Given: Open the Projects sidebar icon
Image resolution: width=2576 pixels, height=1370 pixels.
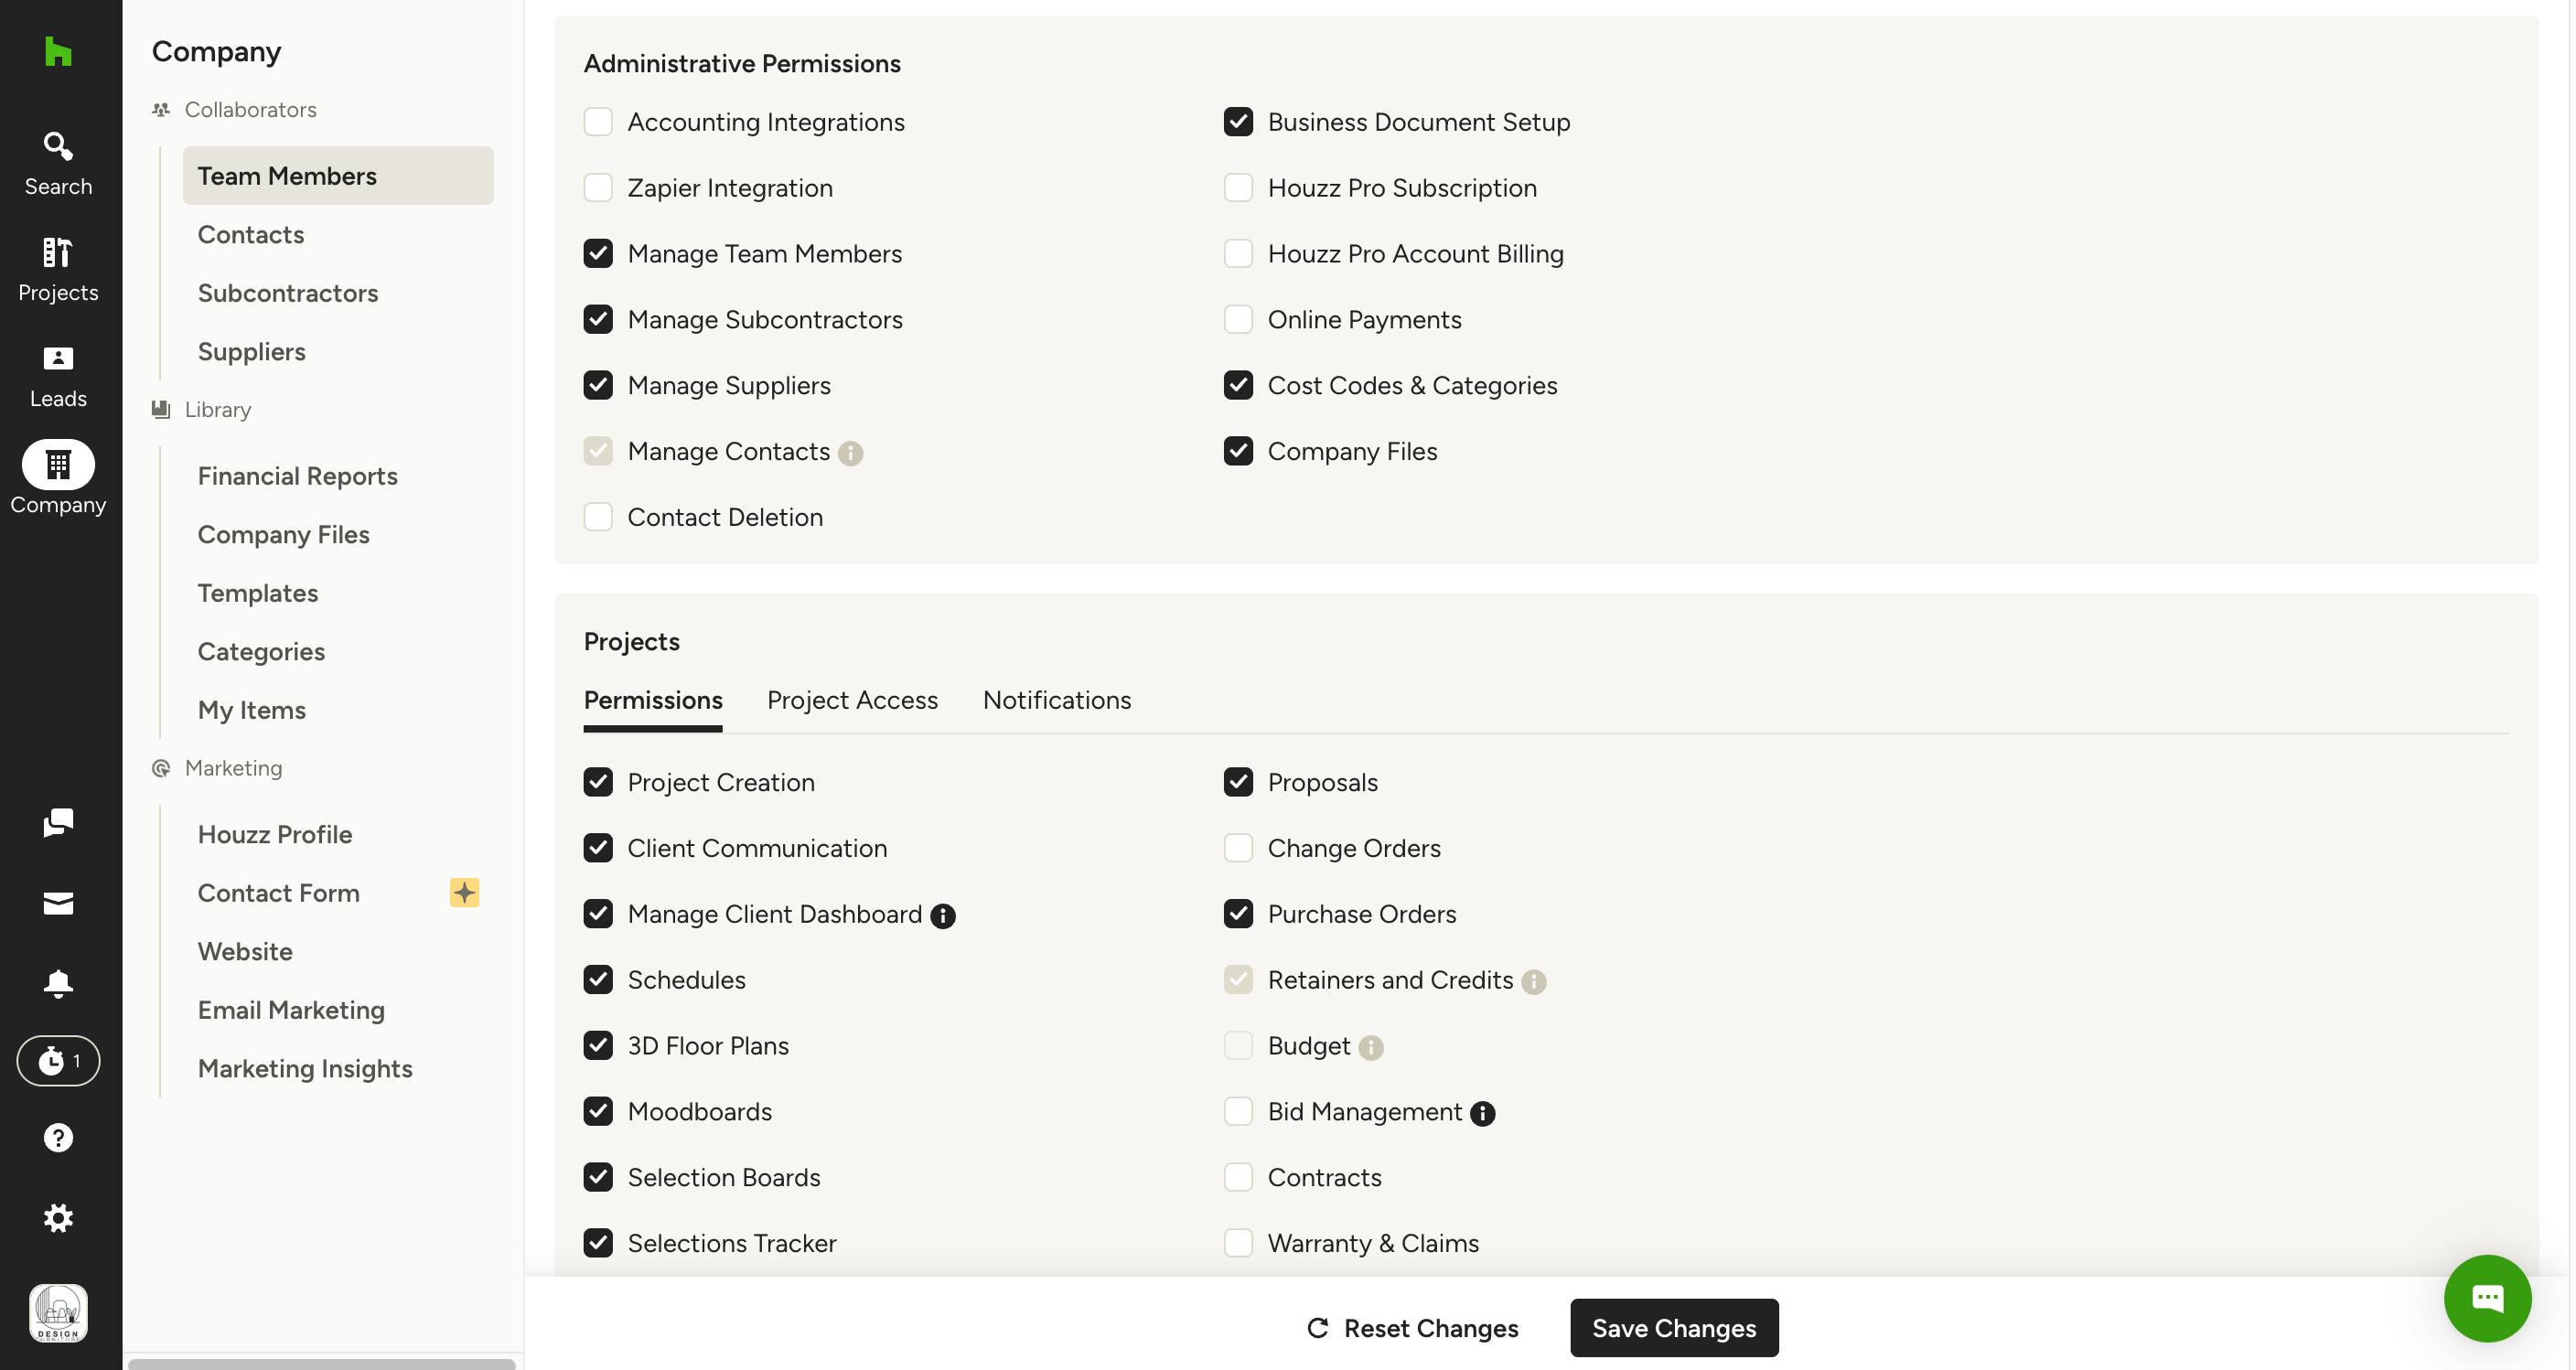Looking at the screenshot, I should point(58,270).
